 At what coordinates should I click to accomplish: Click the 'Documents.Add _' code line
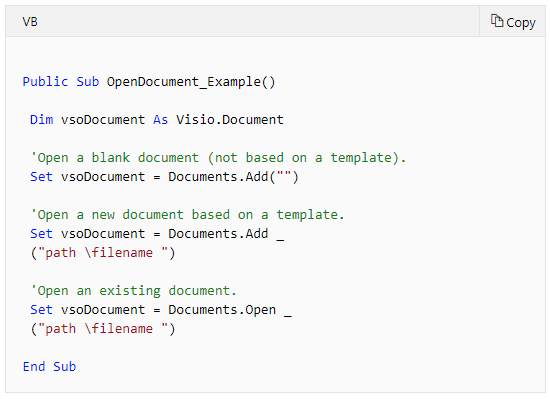(157, 234)
